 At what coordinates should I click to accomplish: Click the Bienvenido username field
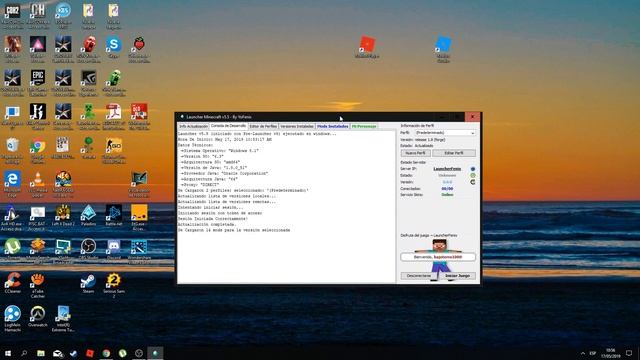[438, 257]
